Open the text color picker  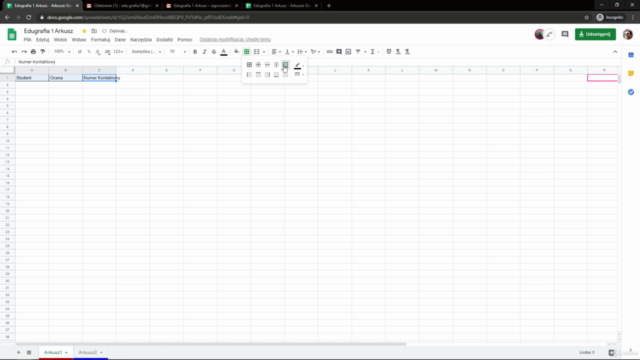(x=224, y=52)
